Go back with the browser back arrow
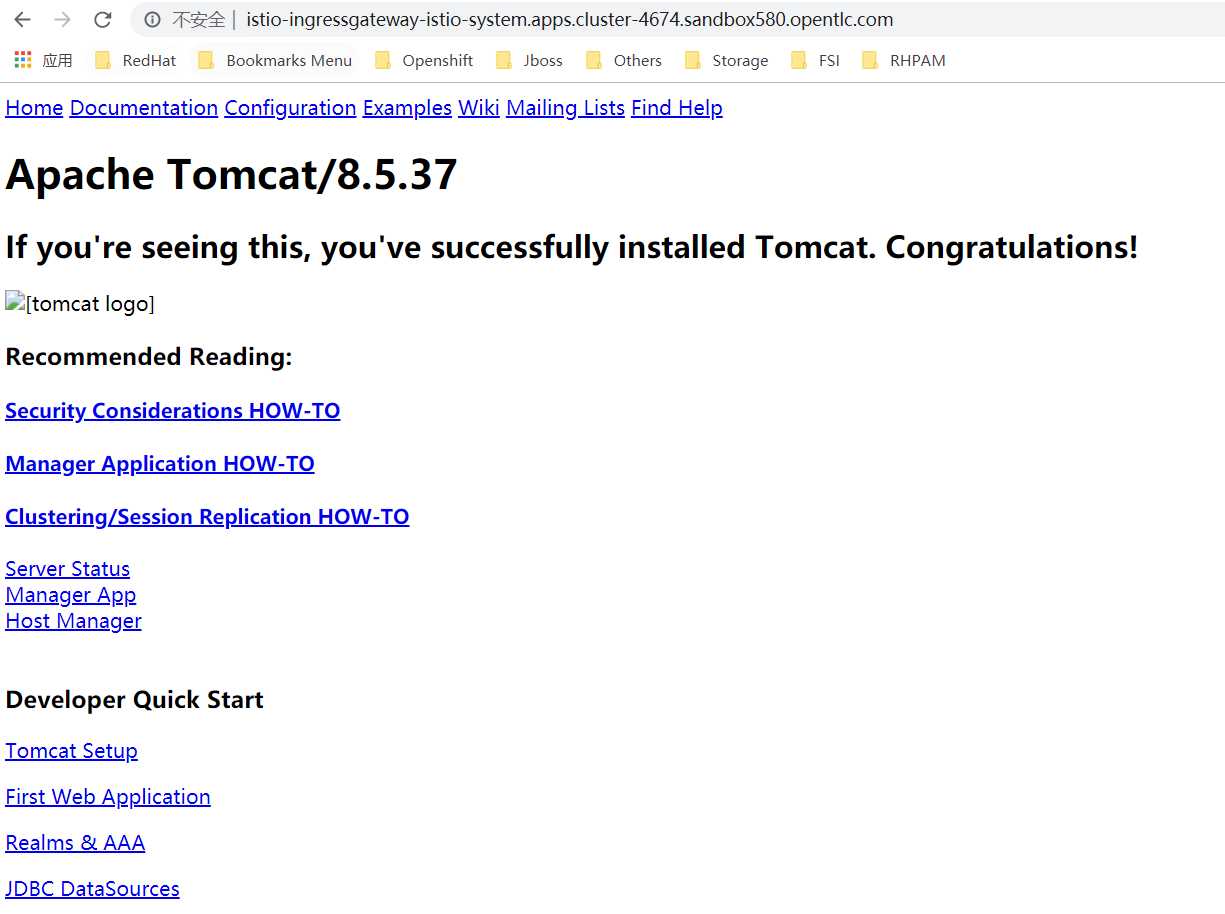This screenshot has width=1225, height=914. point(22,20)
